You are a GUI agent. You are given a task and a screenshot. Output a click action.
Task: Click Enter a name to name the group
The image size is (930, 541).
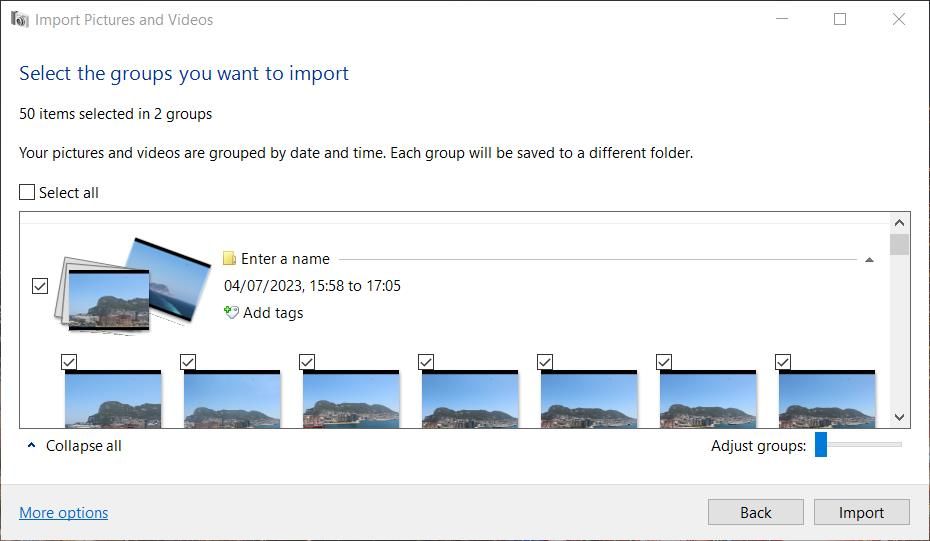285,259
